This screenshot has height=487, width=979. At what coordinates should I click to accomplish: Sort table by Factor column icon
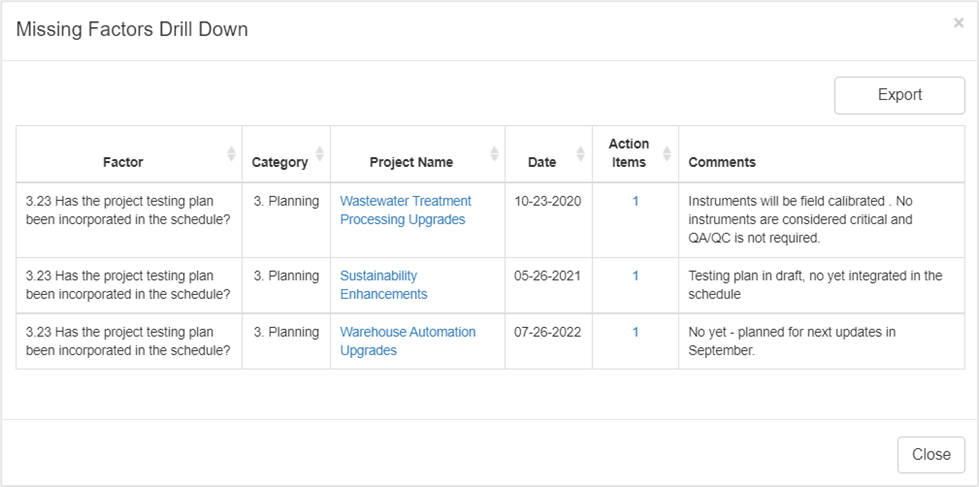(x=231, y=154)
